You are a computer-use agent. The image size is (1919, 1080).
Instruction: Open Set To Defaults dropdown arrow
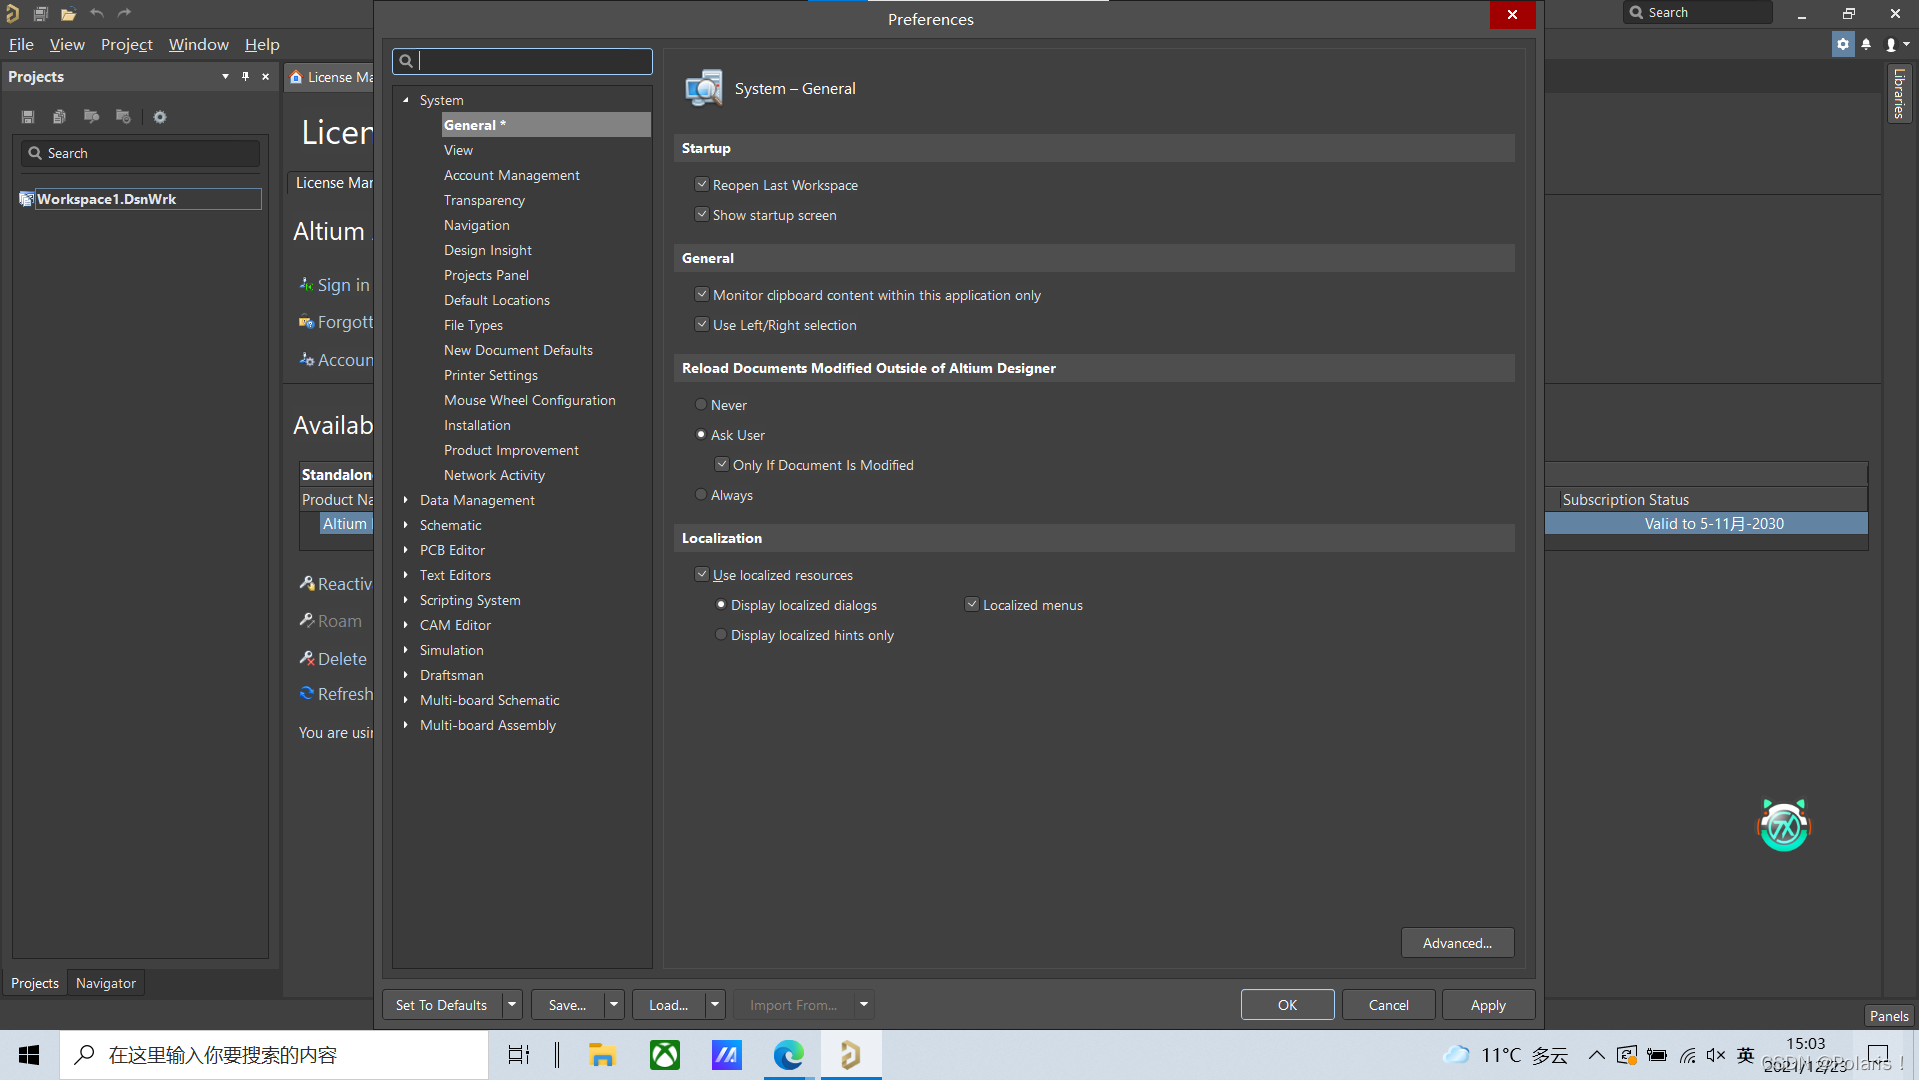pyautogui.click(x=512, y=1004)
